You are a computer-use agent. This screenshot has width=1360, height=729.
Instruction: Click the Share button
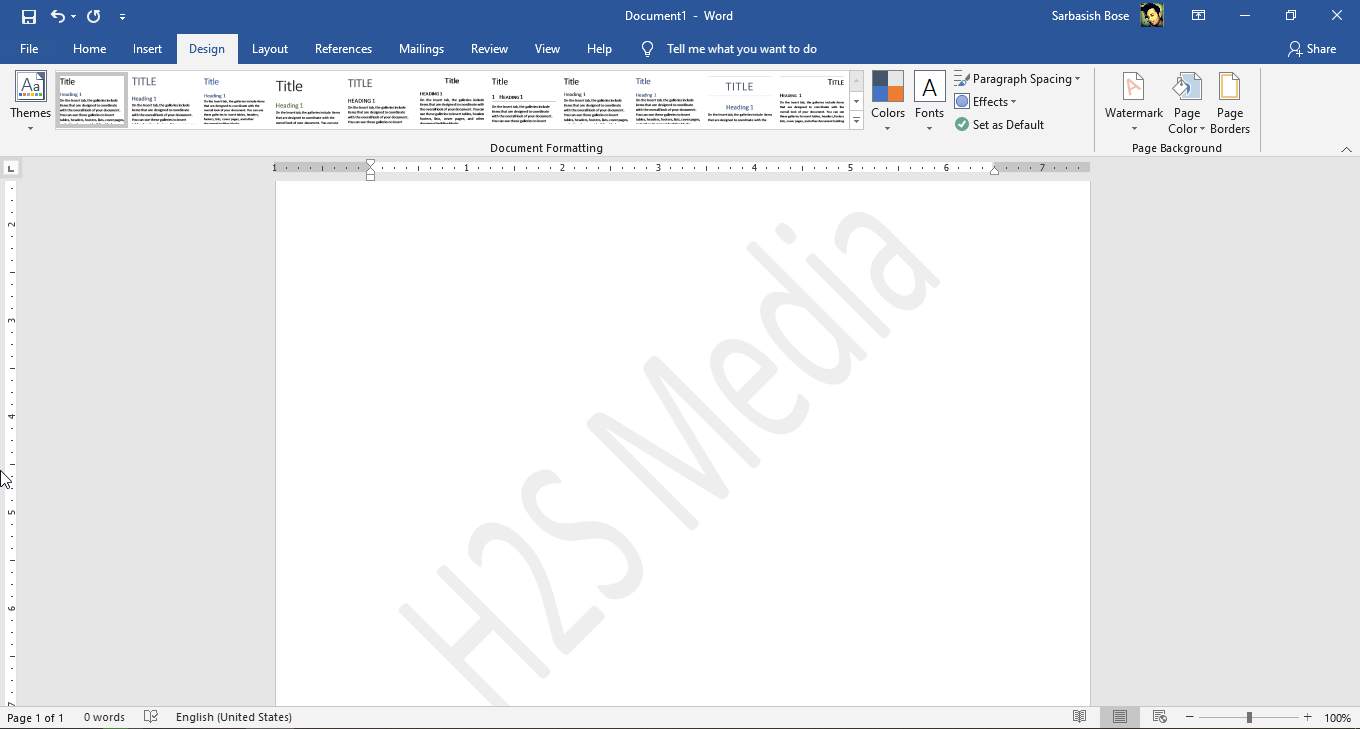tap(1312, 48)
